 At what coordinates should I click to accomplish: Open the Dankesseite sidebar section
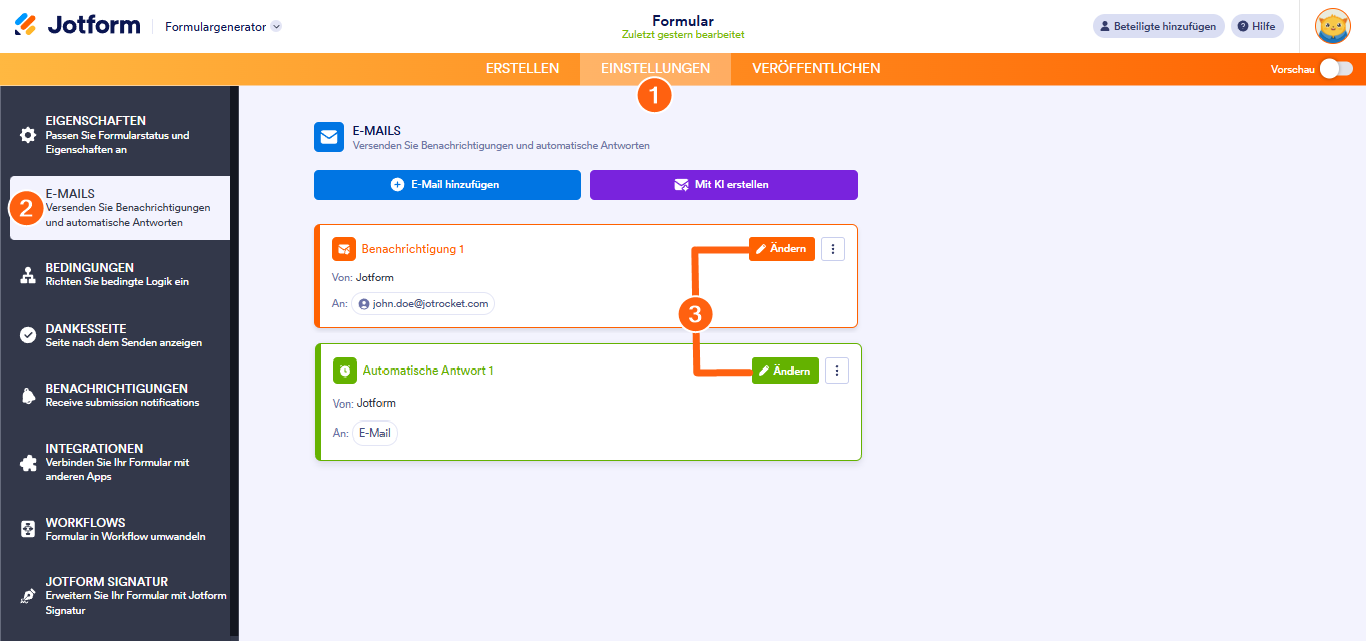click(x=118, y=335)
